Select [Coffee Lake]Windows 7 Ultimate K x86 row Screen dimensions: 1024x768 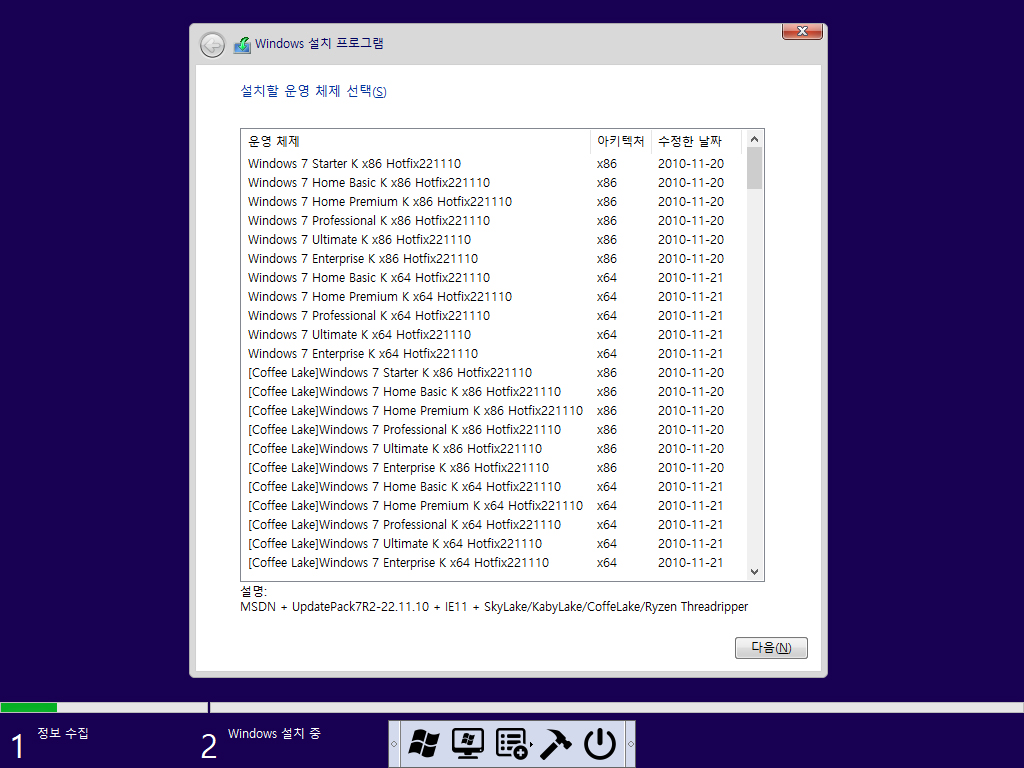[x=492, y=448]
